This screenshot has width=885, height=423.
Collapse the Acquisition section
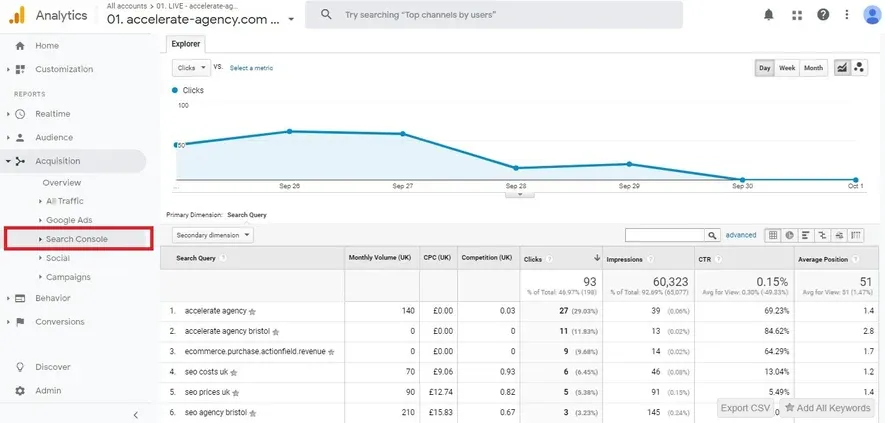tap(8, 162)
